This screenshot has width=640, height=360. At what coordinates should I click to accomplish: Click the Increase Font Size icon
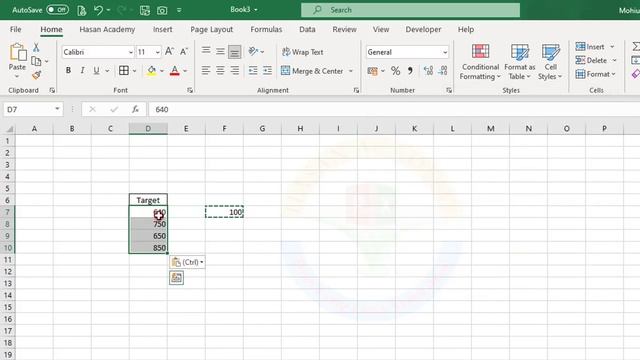tap(169, 51)
